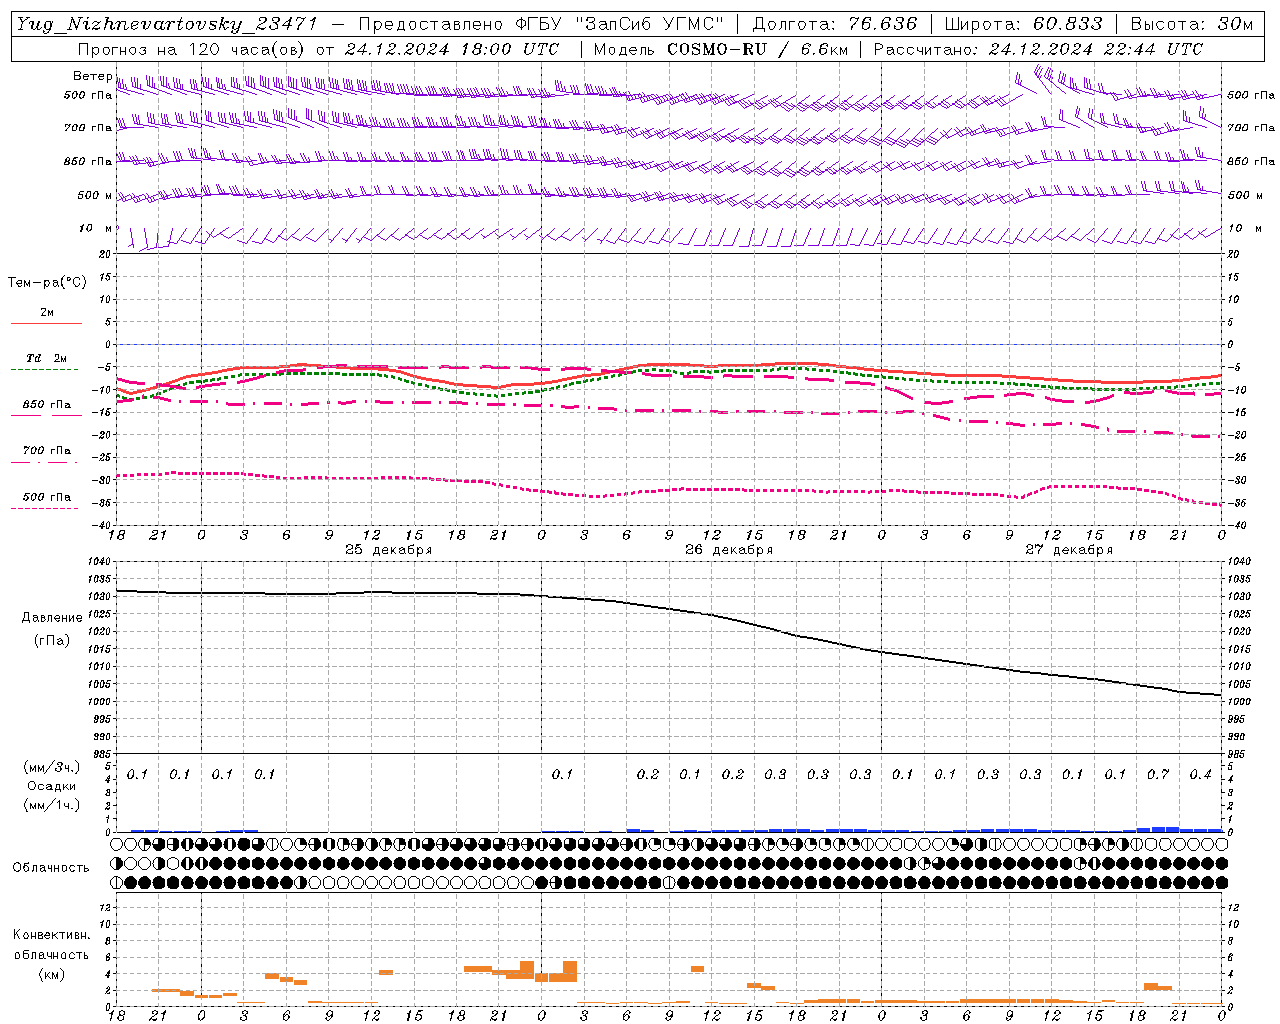1280x1024 pixels.
Task: Click the 'Предоставлено ФГБУ "ЗапСиб УГМС"' text
Action: click(541, 24)
